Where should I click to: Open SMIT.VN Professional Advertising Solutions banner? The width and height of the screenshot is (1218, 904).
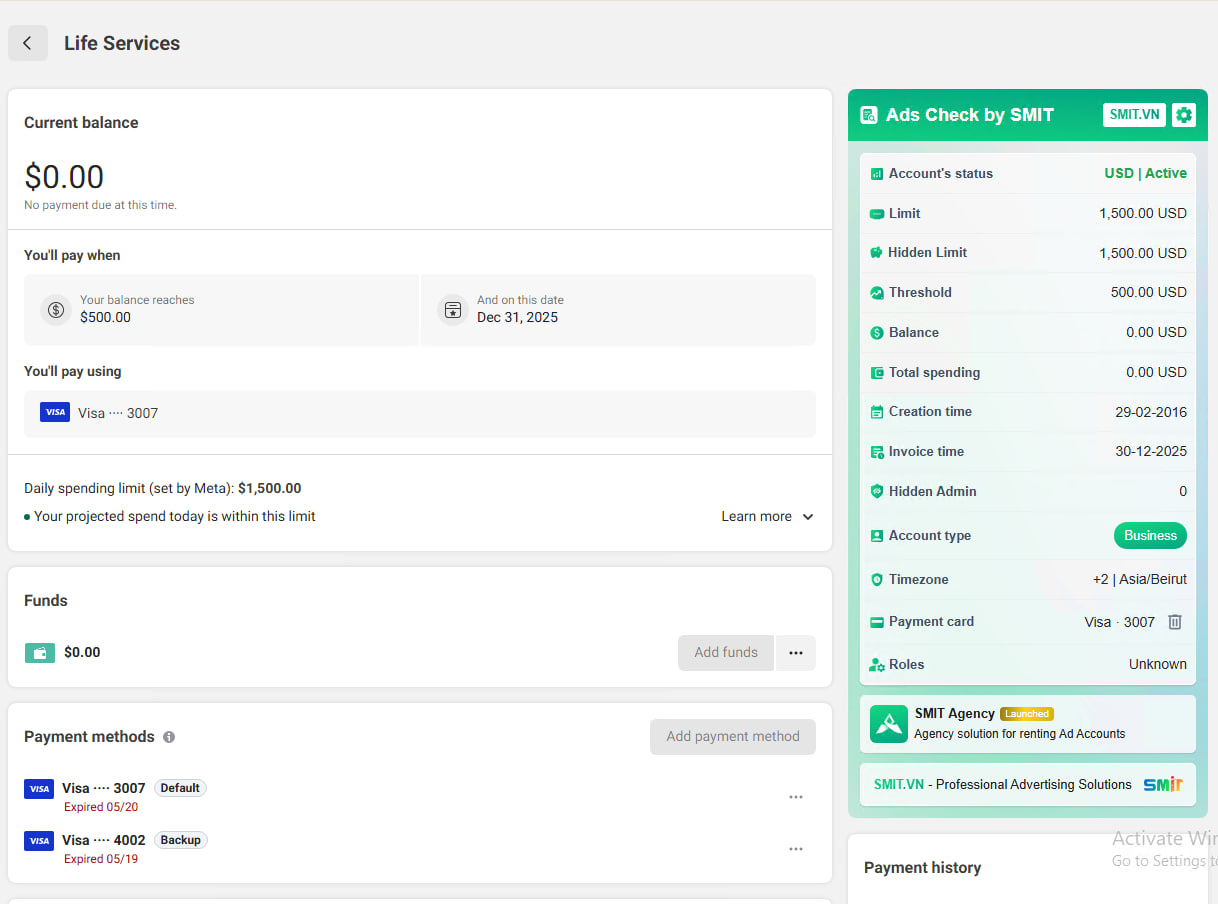tap(1027, 785)
